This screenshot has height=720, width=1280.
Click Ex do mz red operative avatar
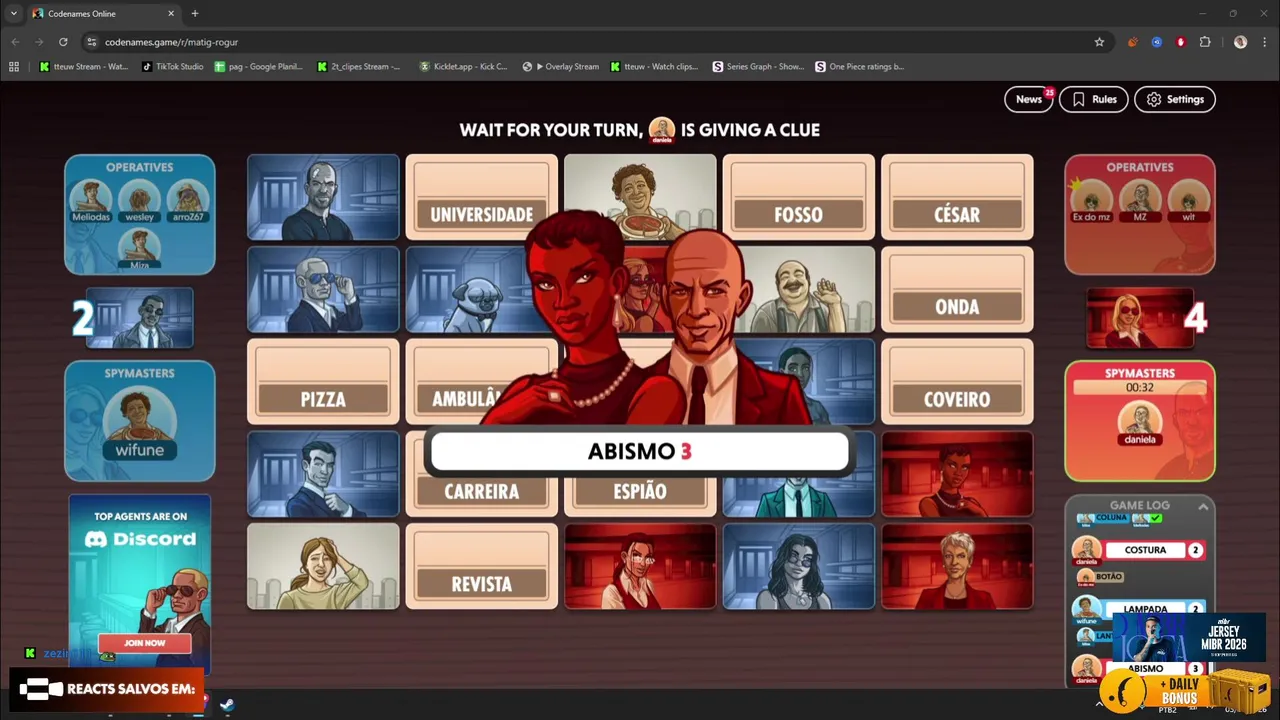pyautogui.click(x=1091, y=201)
